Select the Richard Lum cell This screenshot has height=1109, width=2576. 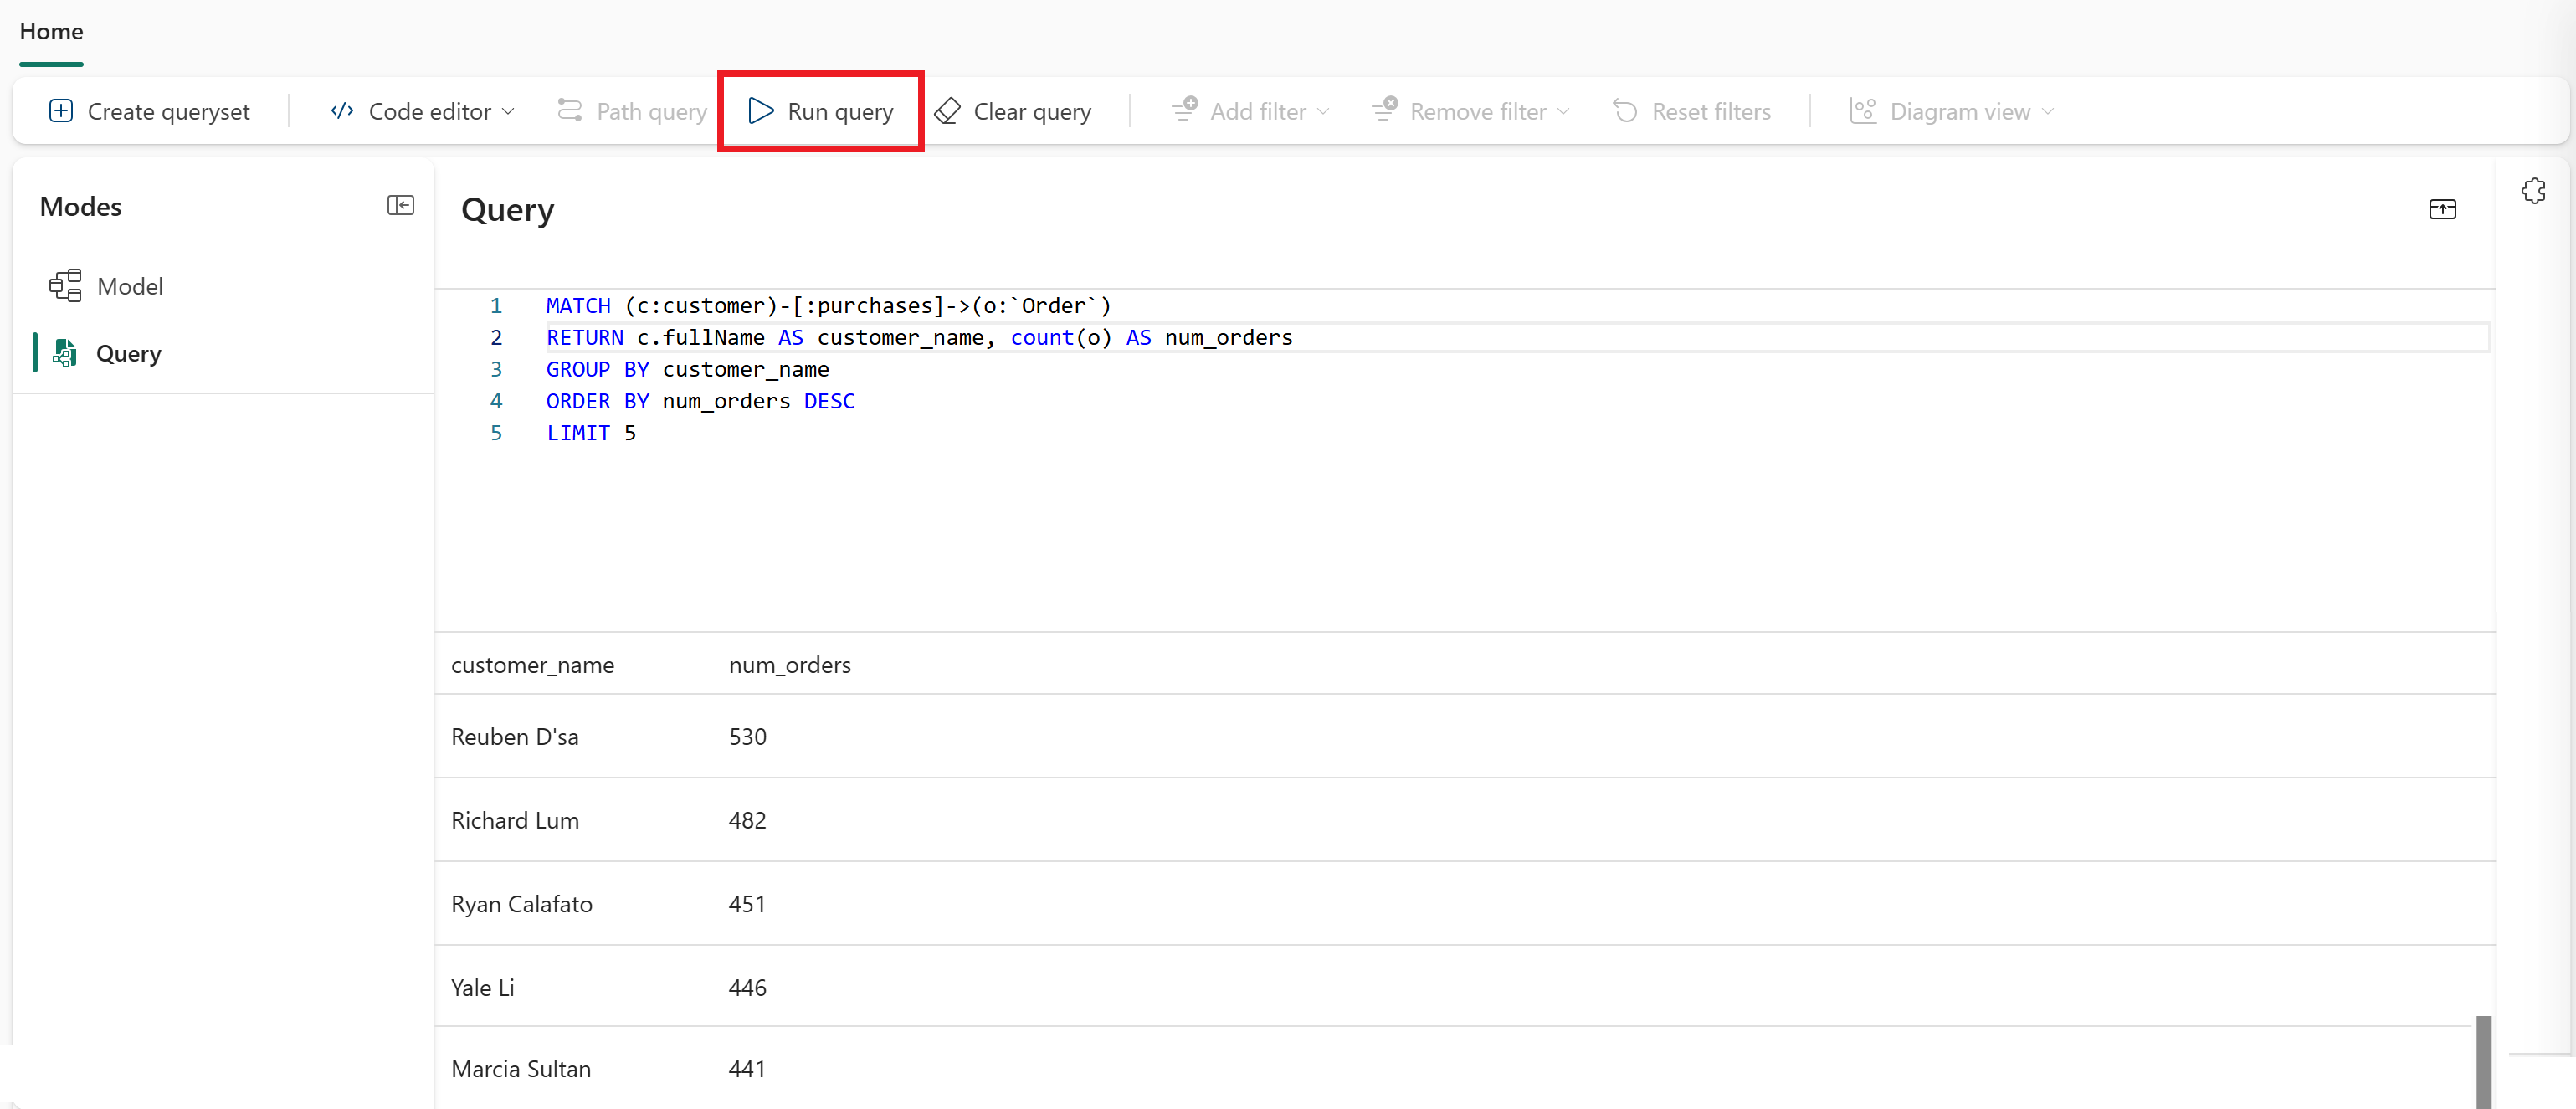point(515,821)
